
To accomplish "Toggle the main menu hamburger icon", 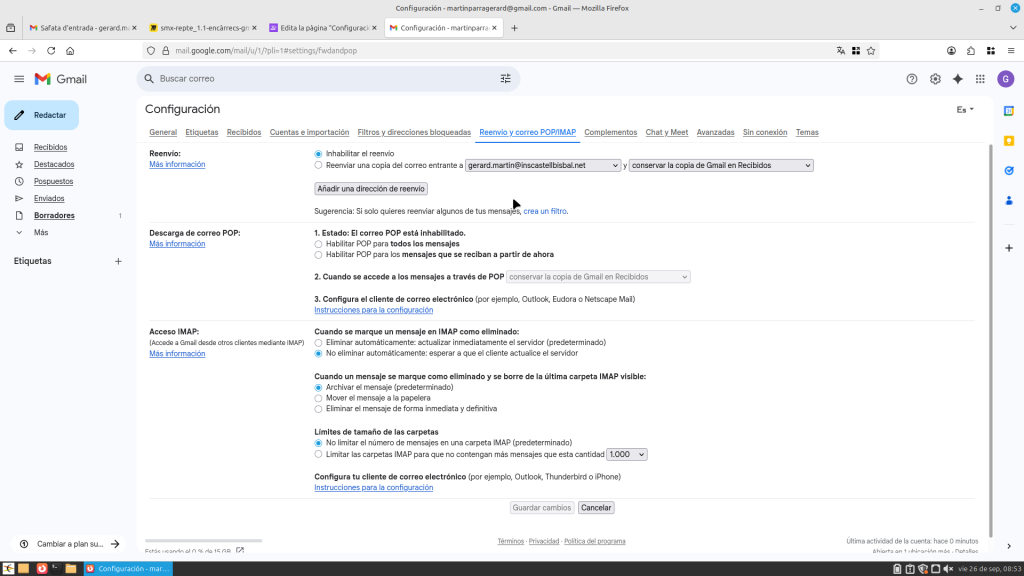I will pos(18,79).
